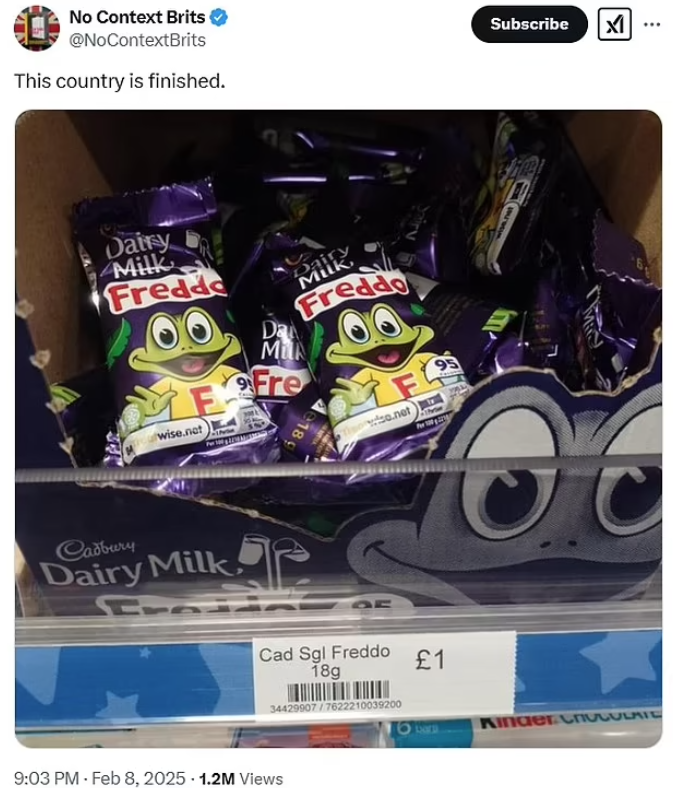The width and height of the screenshot is (673, 788).
Task: Click the 9:03 PM timestamp
Action: [x=46, y=778]
